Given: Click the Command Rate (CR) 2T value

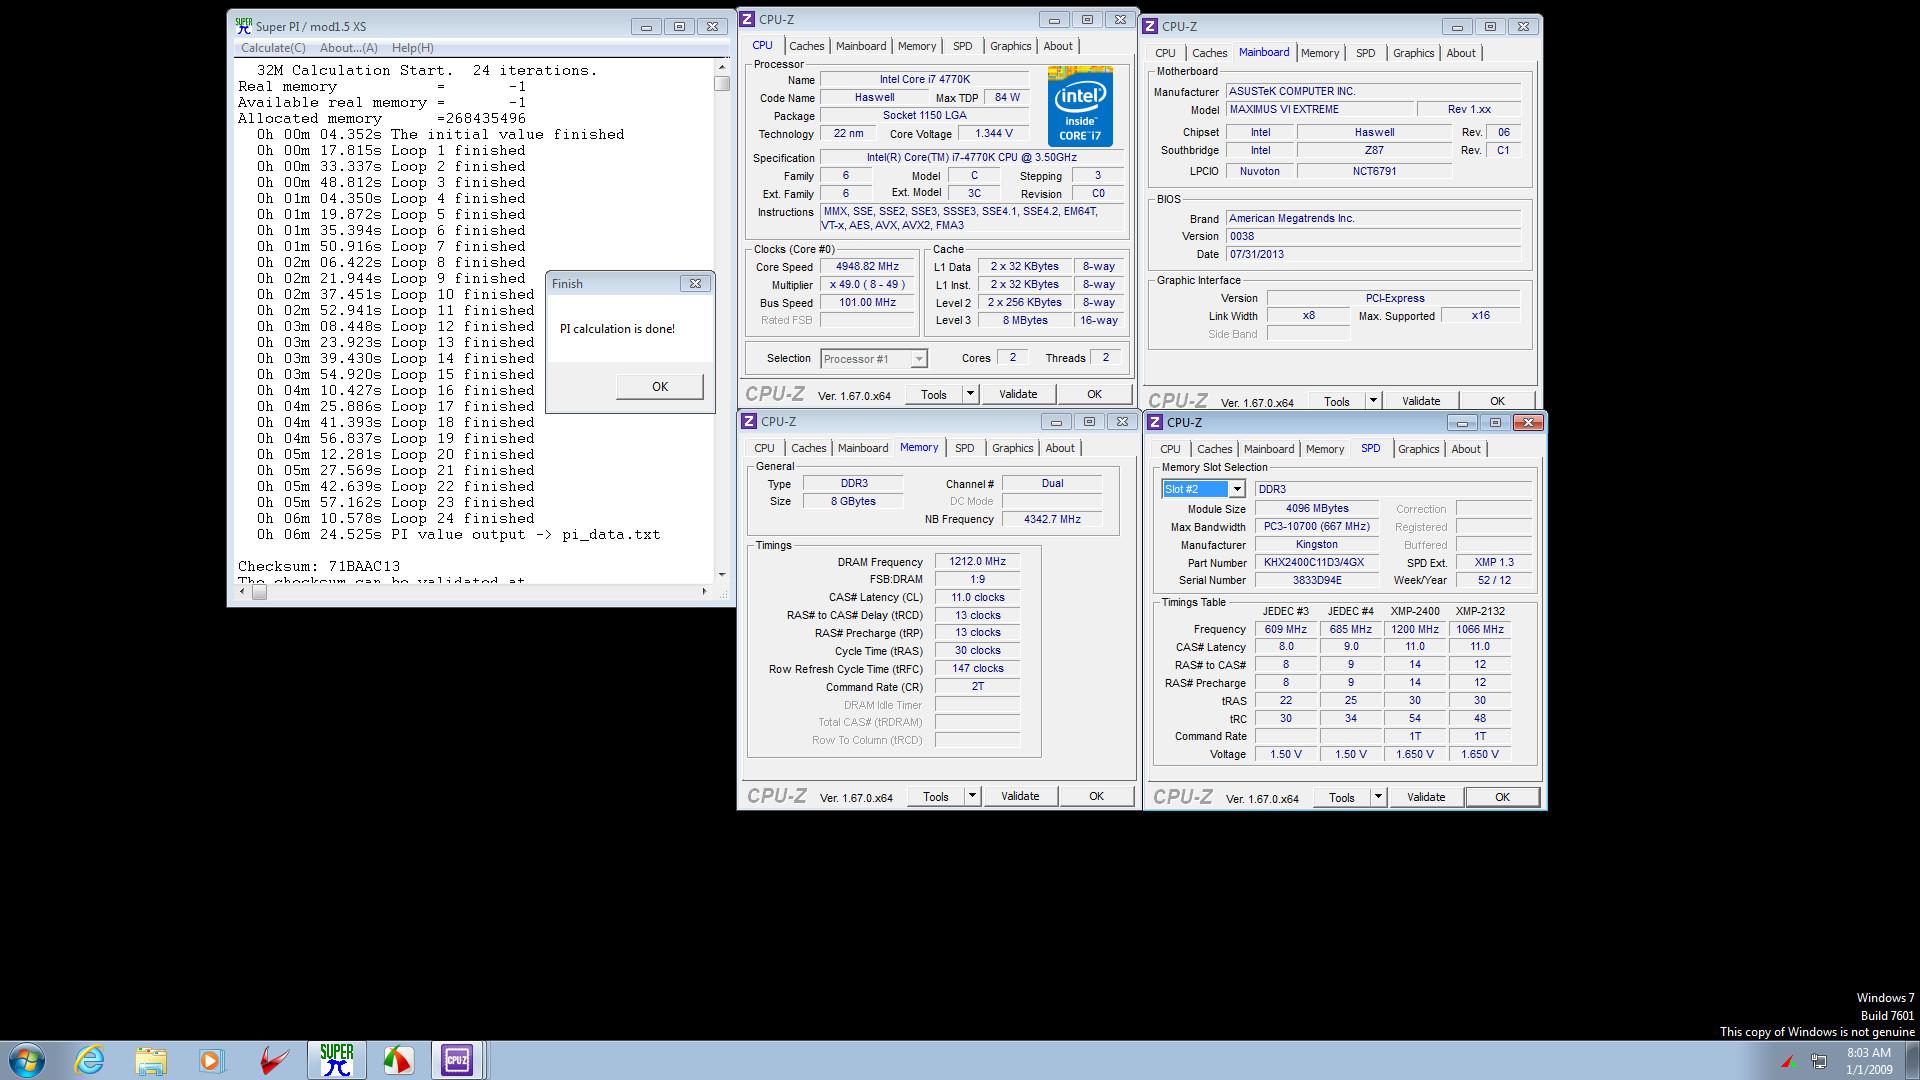Looking at the screenshot, I should 977,687.
